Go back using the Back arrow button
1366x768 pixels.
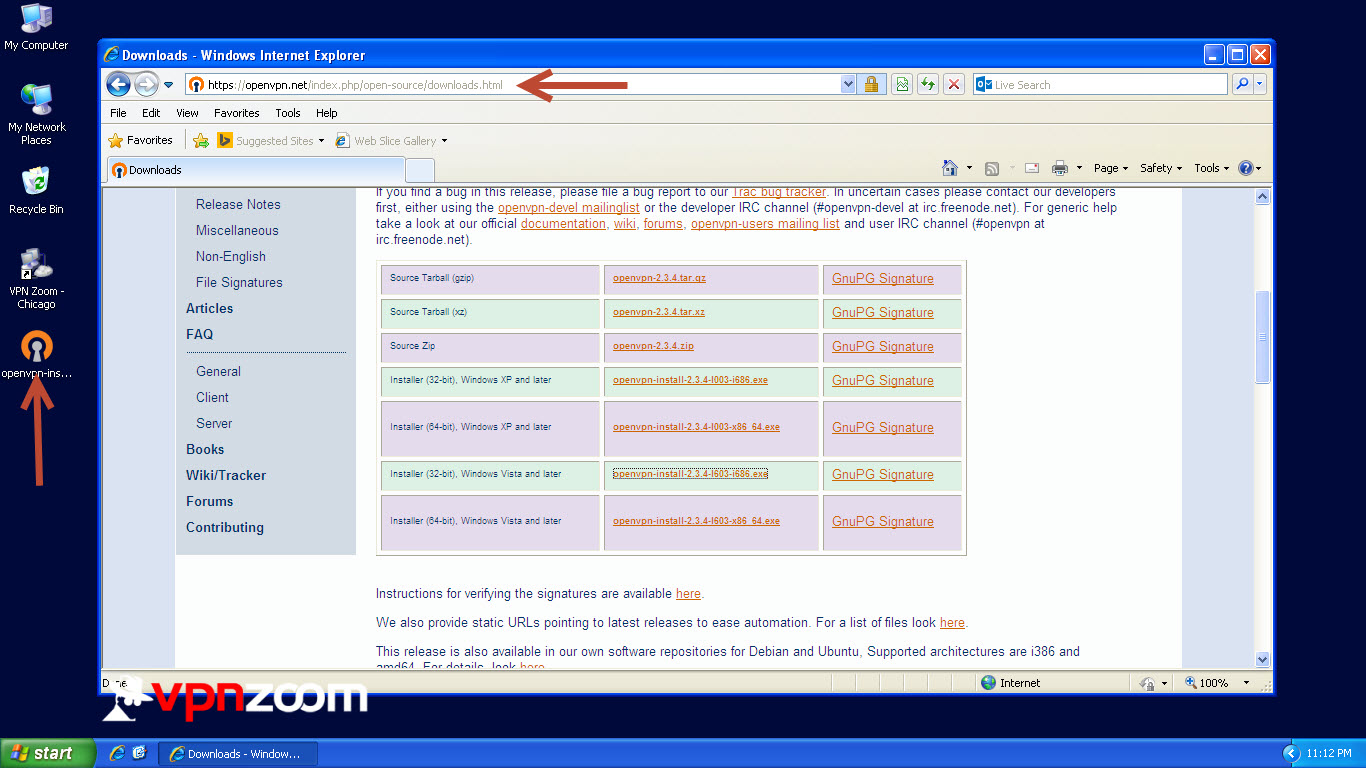click(118, 85)
